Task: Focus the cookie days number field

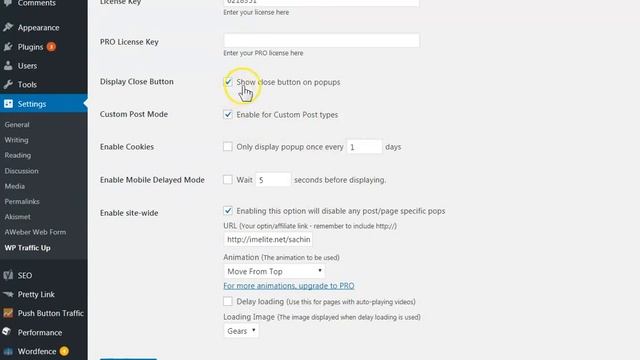Action: tap(364, 147)
